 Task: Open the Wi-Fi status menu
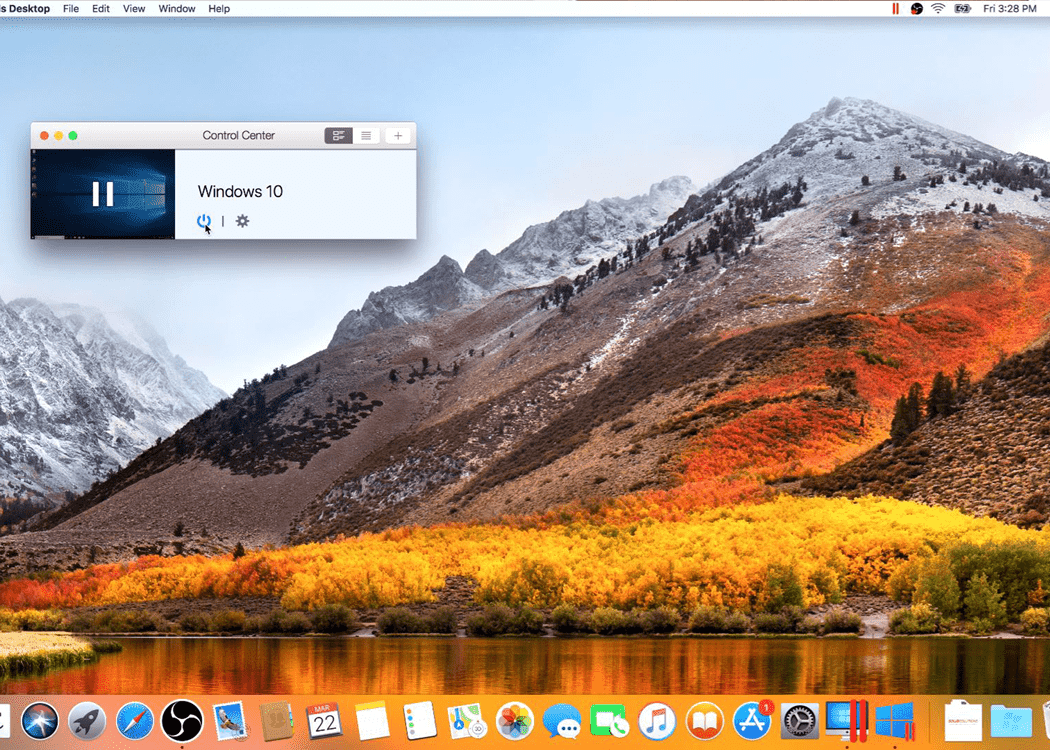(938, 8)
